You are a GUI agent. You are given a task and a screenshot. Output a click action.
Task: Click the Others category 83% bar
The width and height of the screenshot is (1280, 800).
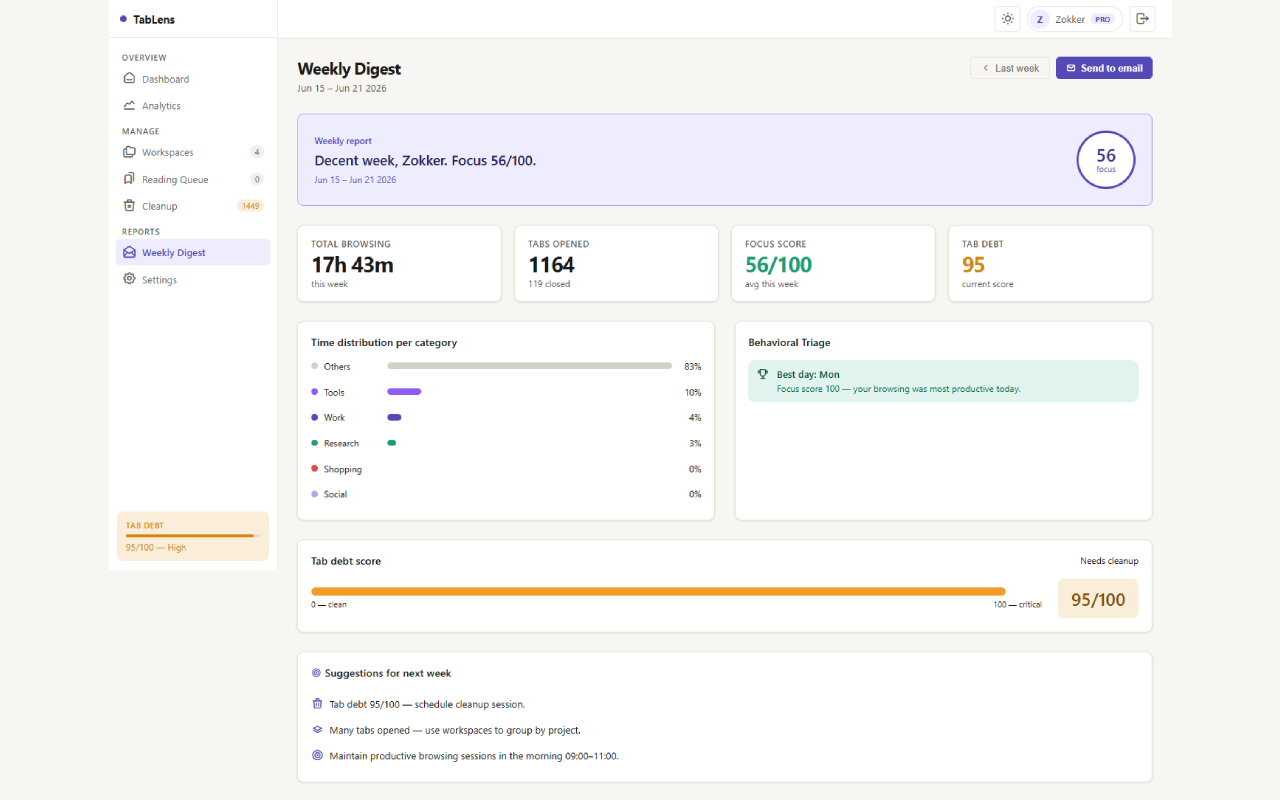pyautogui.click(x=529, y=366)
